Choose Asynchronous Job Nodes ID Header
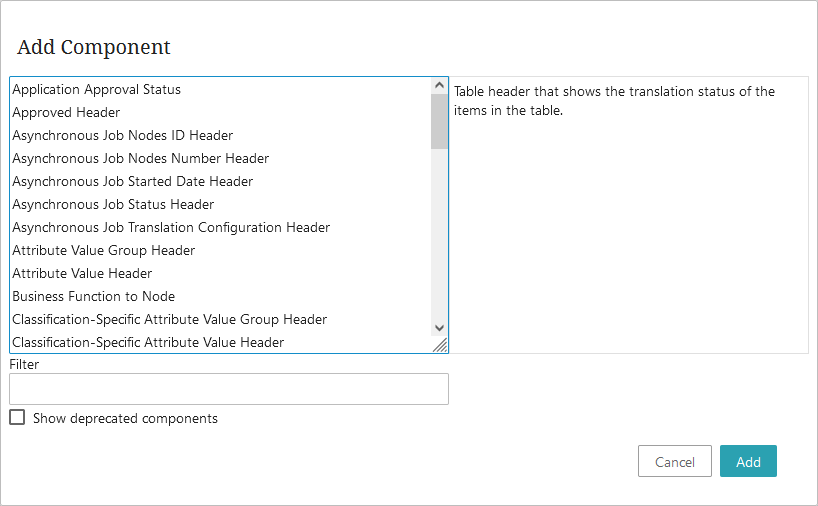 (x=221, y=136)
